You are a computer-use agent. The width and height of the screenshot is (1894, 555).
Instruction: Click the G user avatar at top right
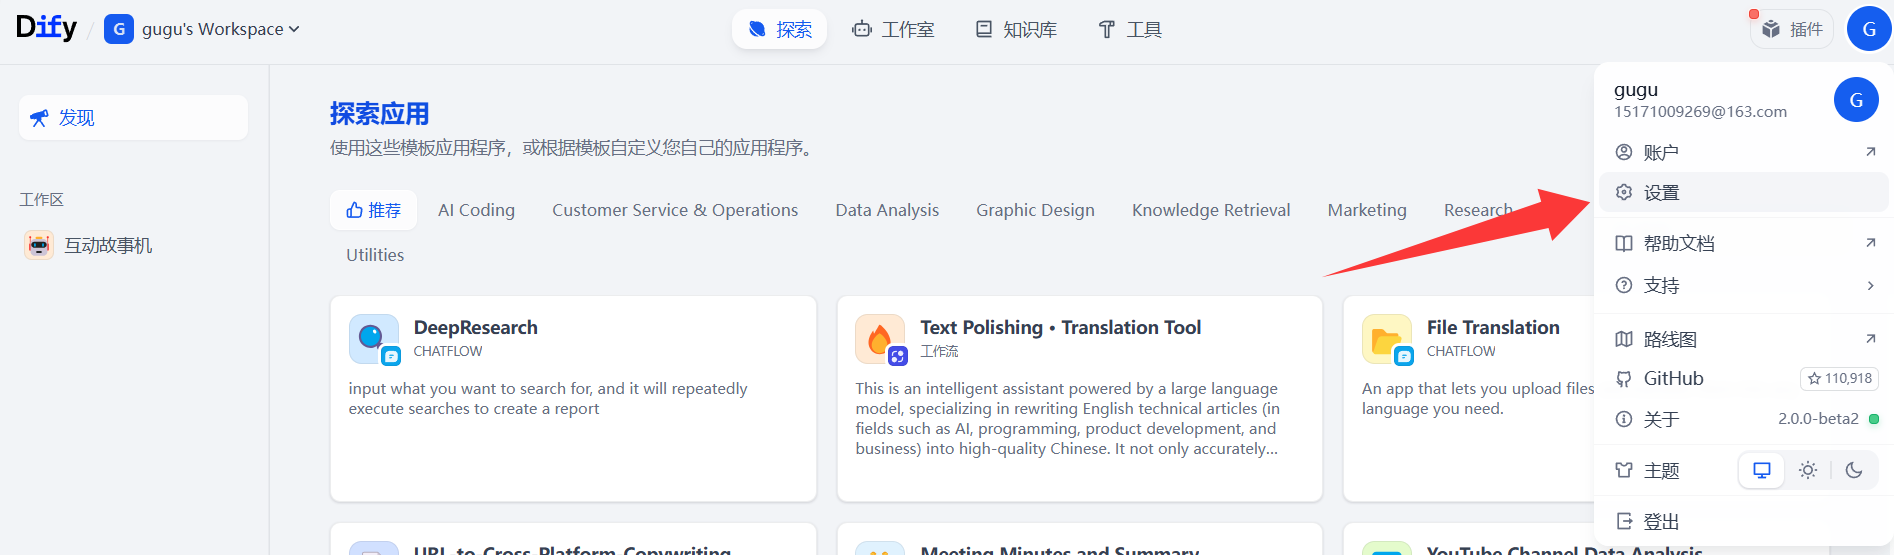pos(1868,29)
